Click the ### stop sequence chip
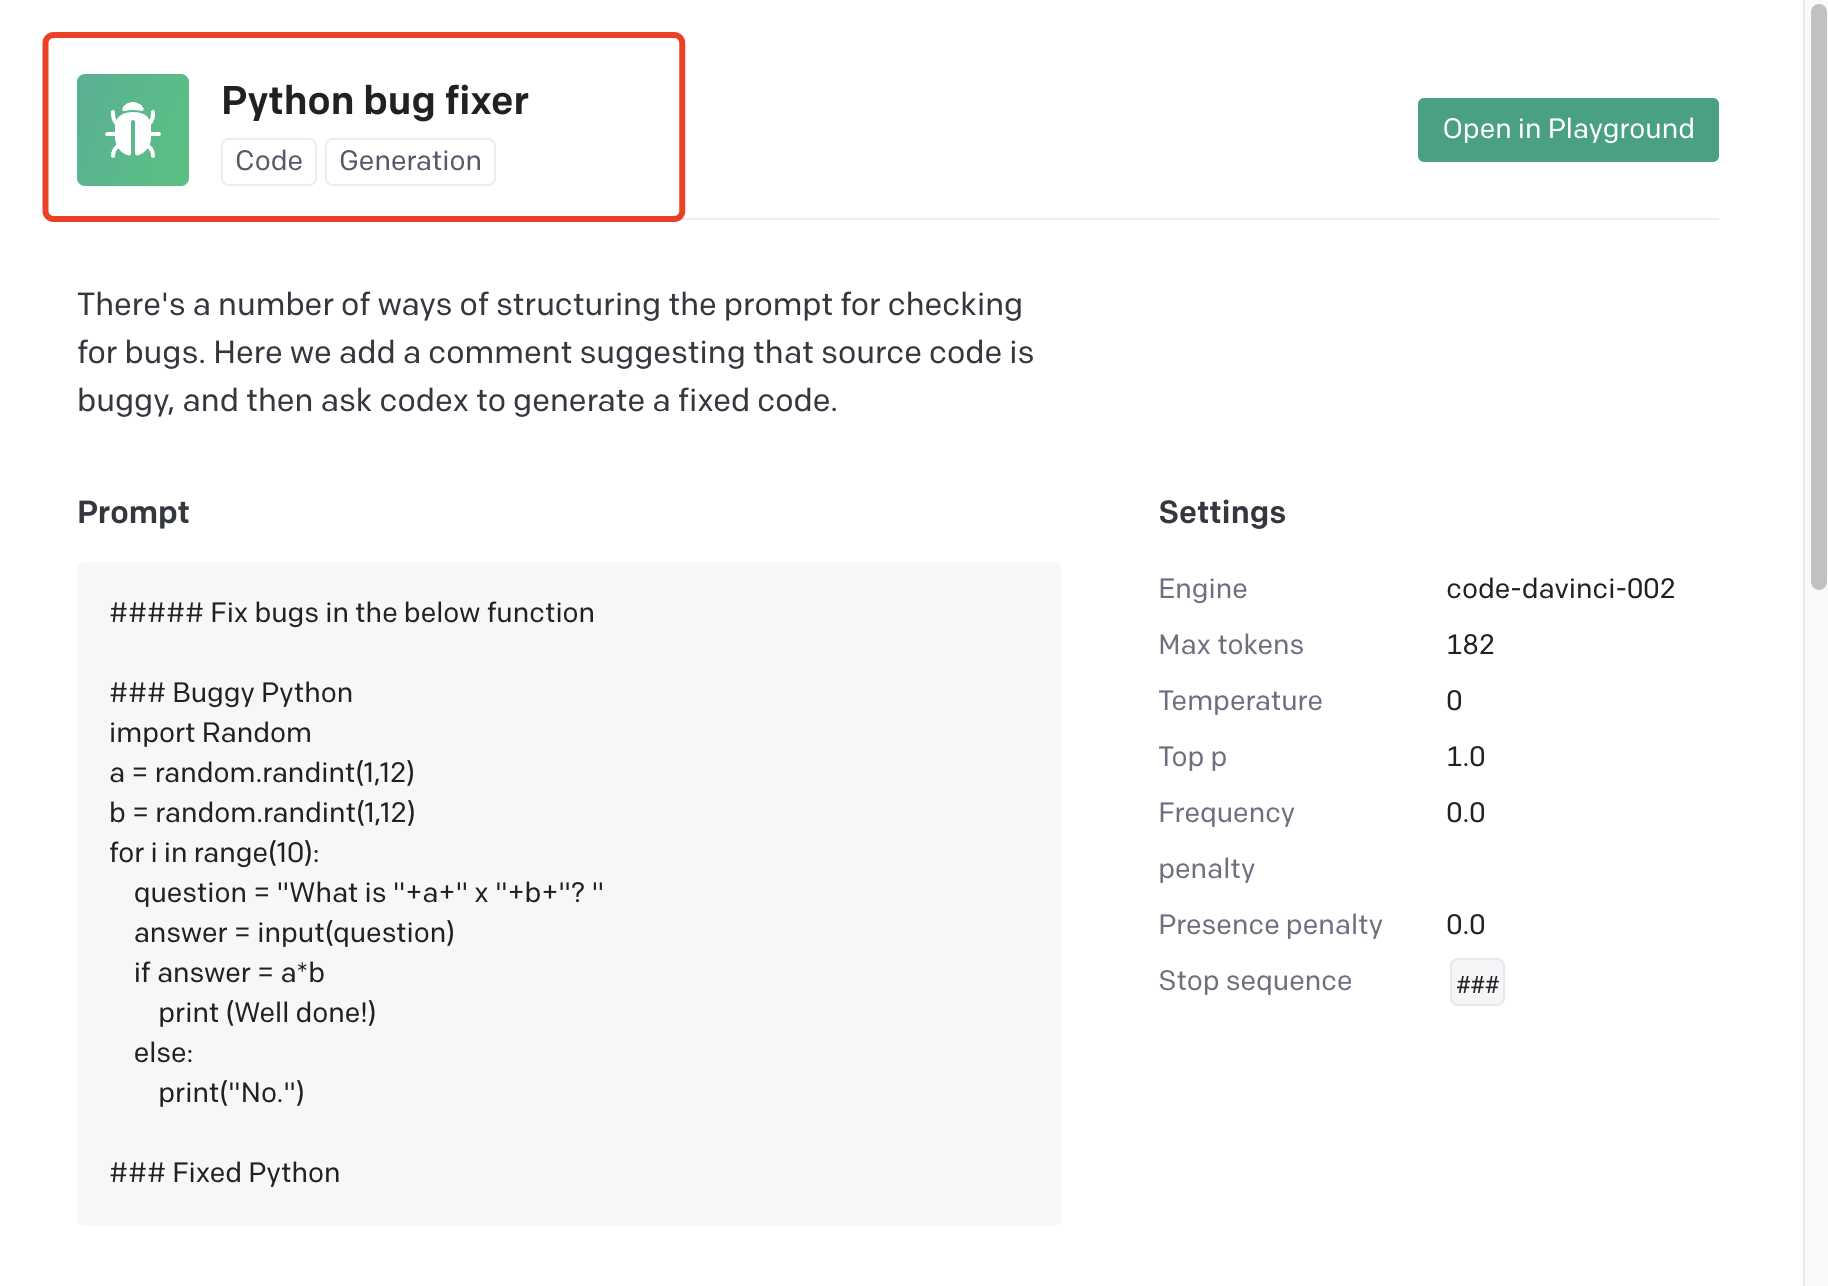The width and height of the screenshot is (1828, 1286). 1477,983
